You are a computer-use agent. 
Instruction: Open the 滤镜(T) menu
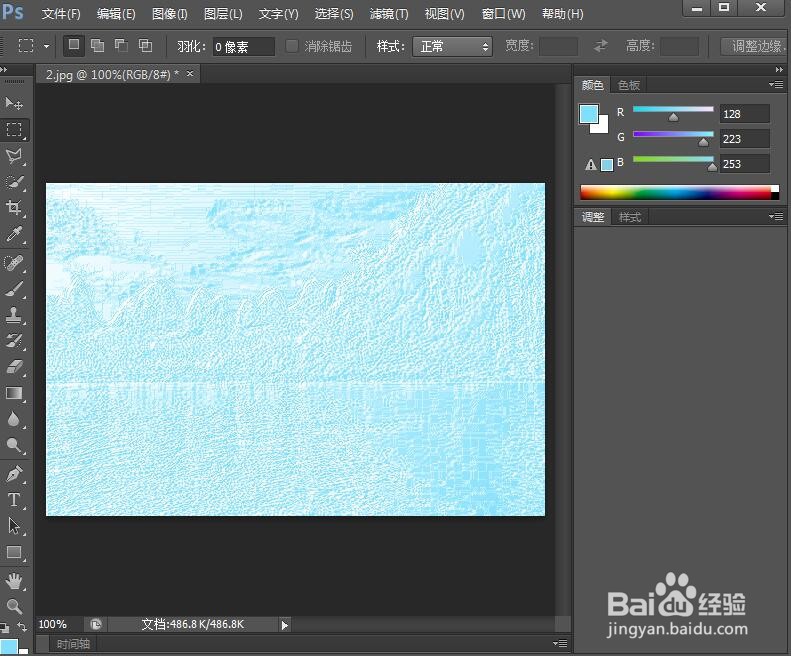pyautogui.click(x=389, y=14)
